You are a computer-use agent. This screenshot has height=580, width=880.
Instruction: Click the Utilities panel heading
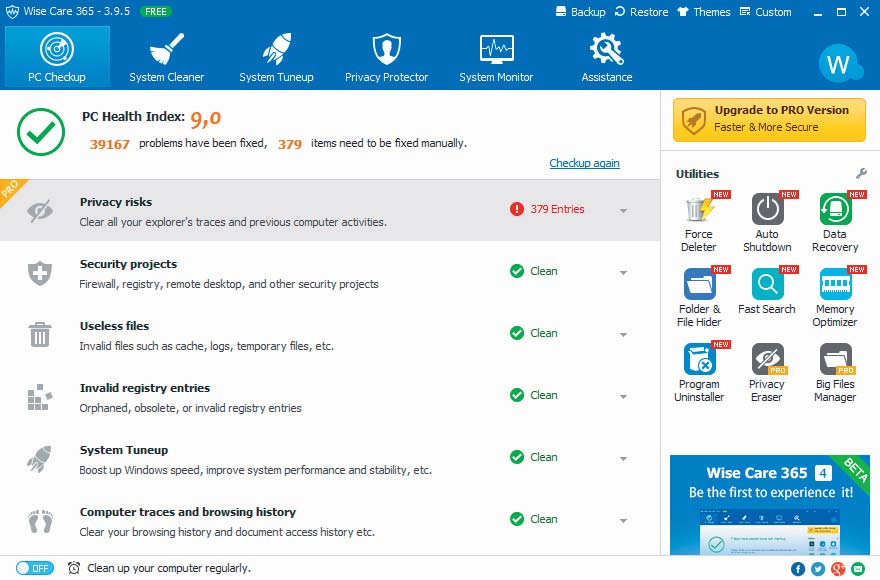click(697, 174)
